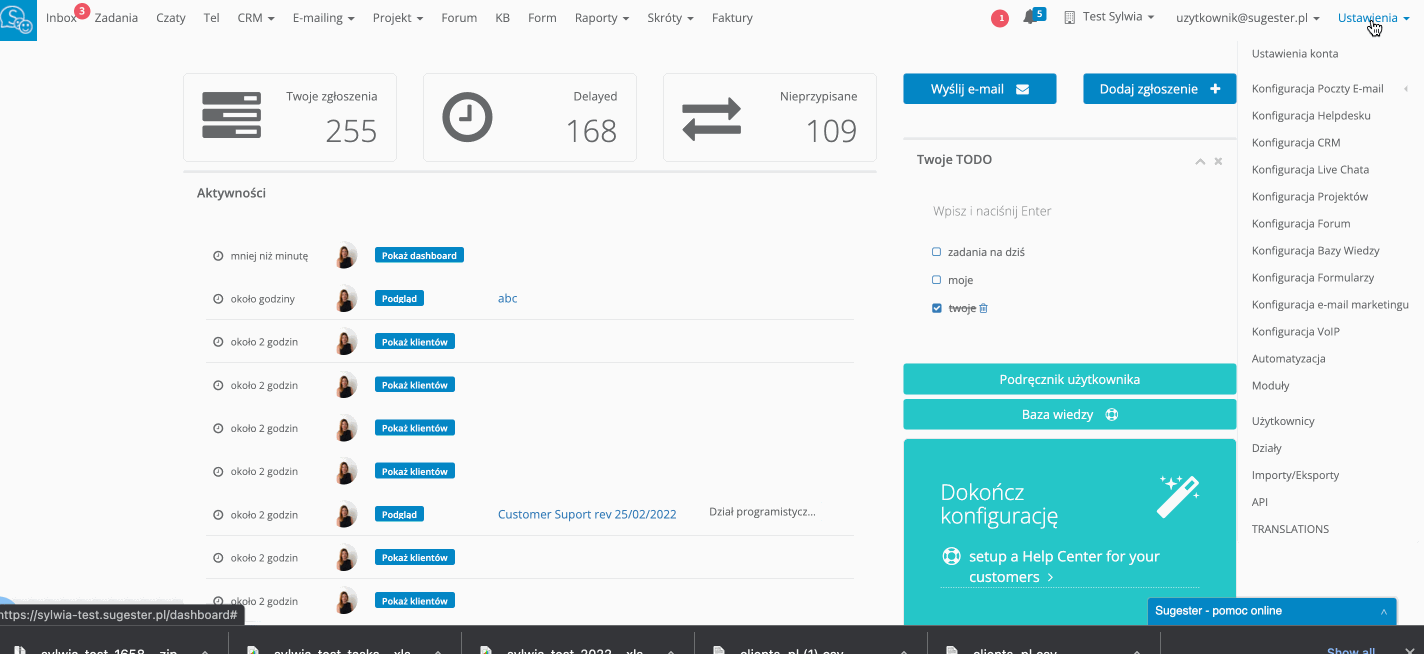This screenshot has width=1424, height=654.
Task: Select Importy/Eksporty from settings menu
Action: (1295, 476)
